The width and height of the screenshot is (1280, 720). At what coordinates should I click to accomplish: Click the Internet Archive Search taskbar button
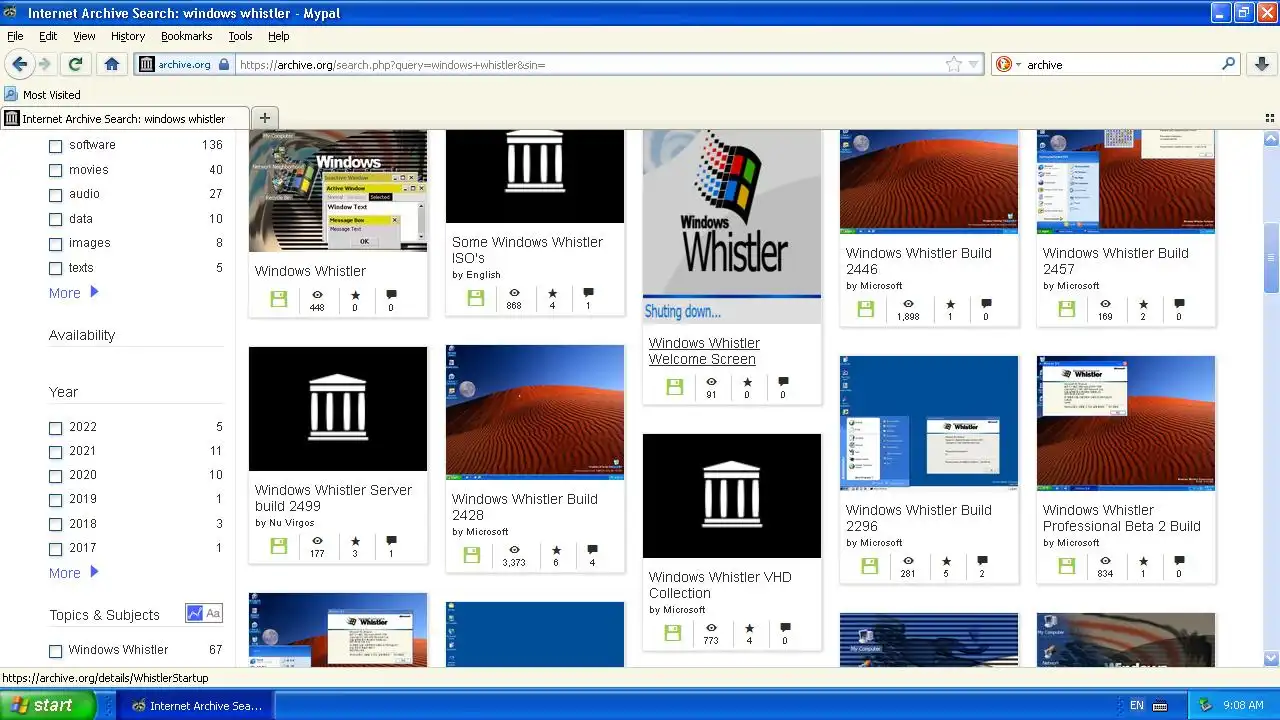point(197,705)
